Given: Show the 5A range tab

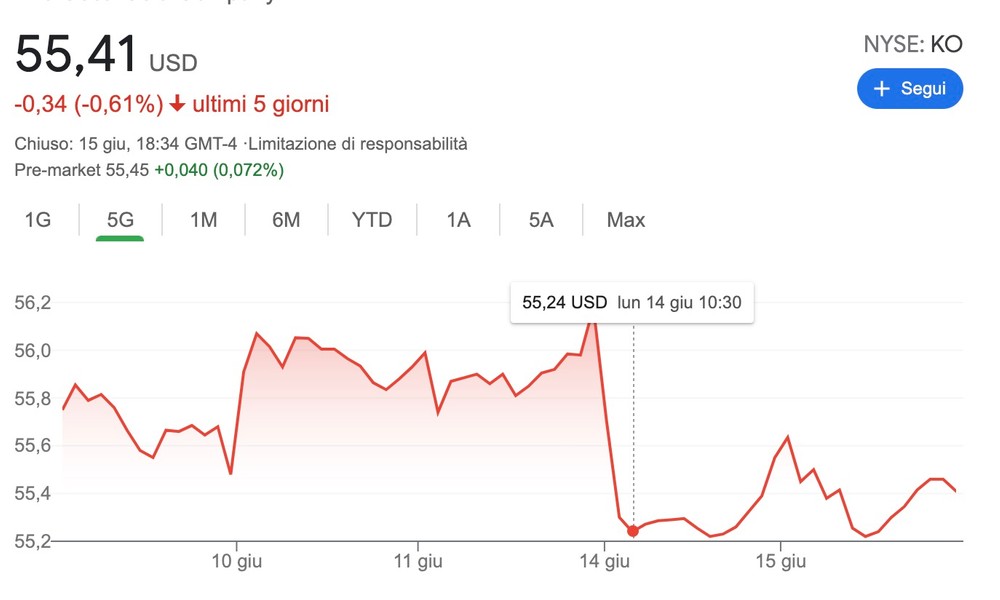Looking at the screenshot, I should point(541,220).
